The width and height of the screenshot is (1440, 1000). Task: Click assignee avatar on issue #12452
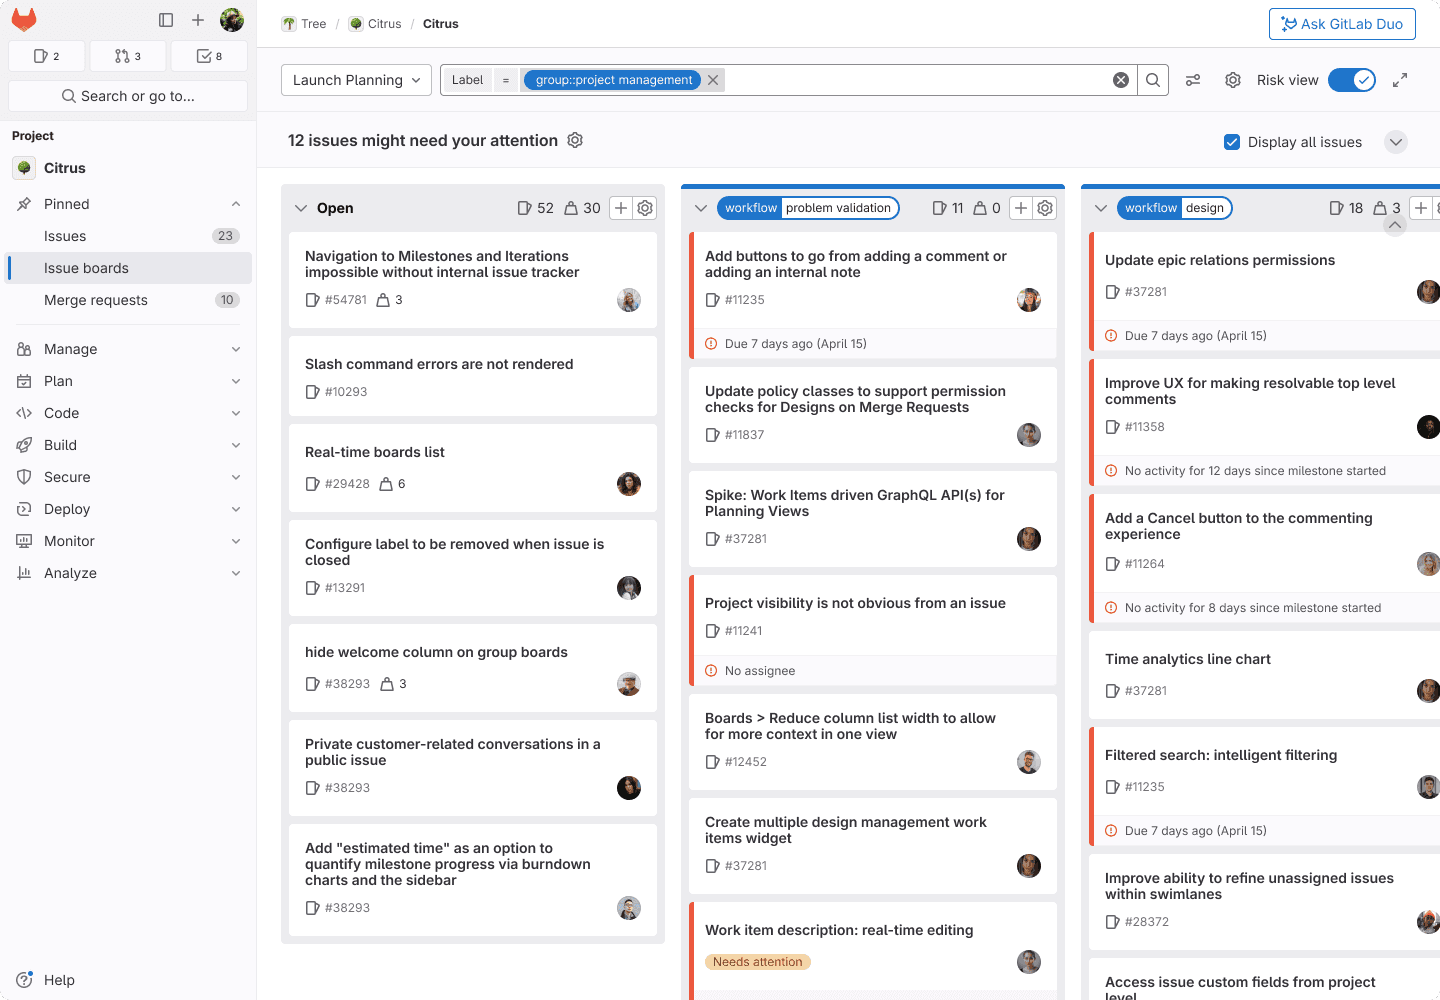pyautogui.click(x=1029, y=762)
